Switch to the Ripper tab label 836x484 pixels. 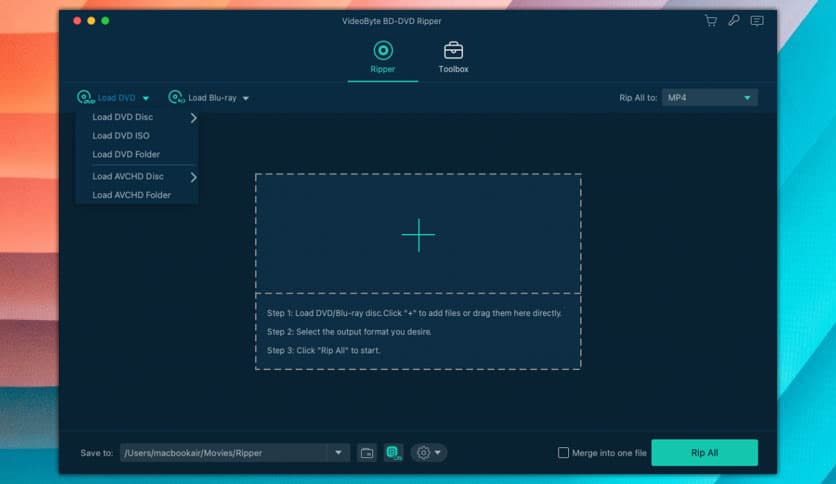coord(383,69)
